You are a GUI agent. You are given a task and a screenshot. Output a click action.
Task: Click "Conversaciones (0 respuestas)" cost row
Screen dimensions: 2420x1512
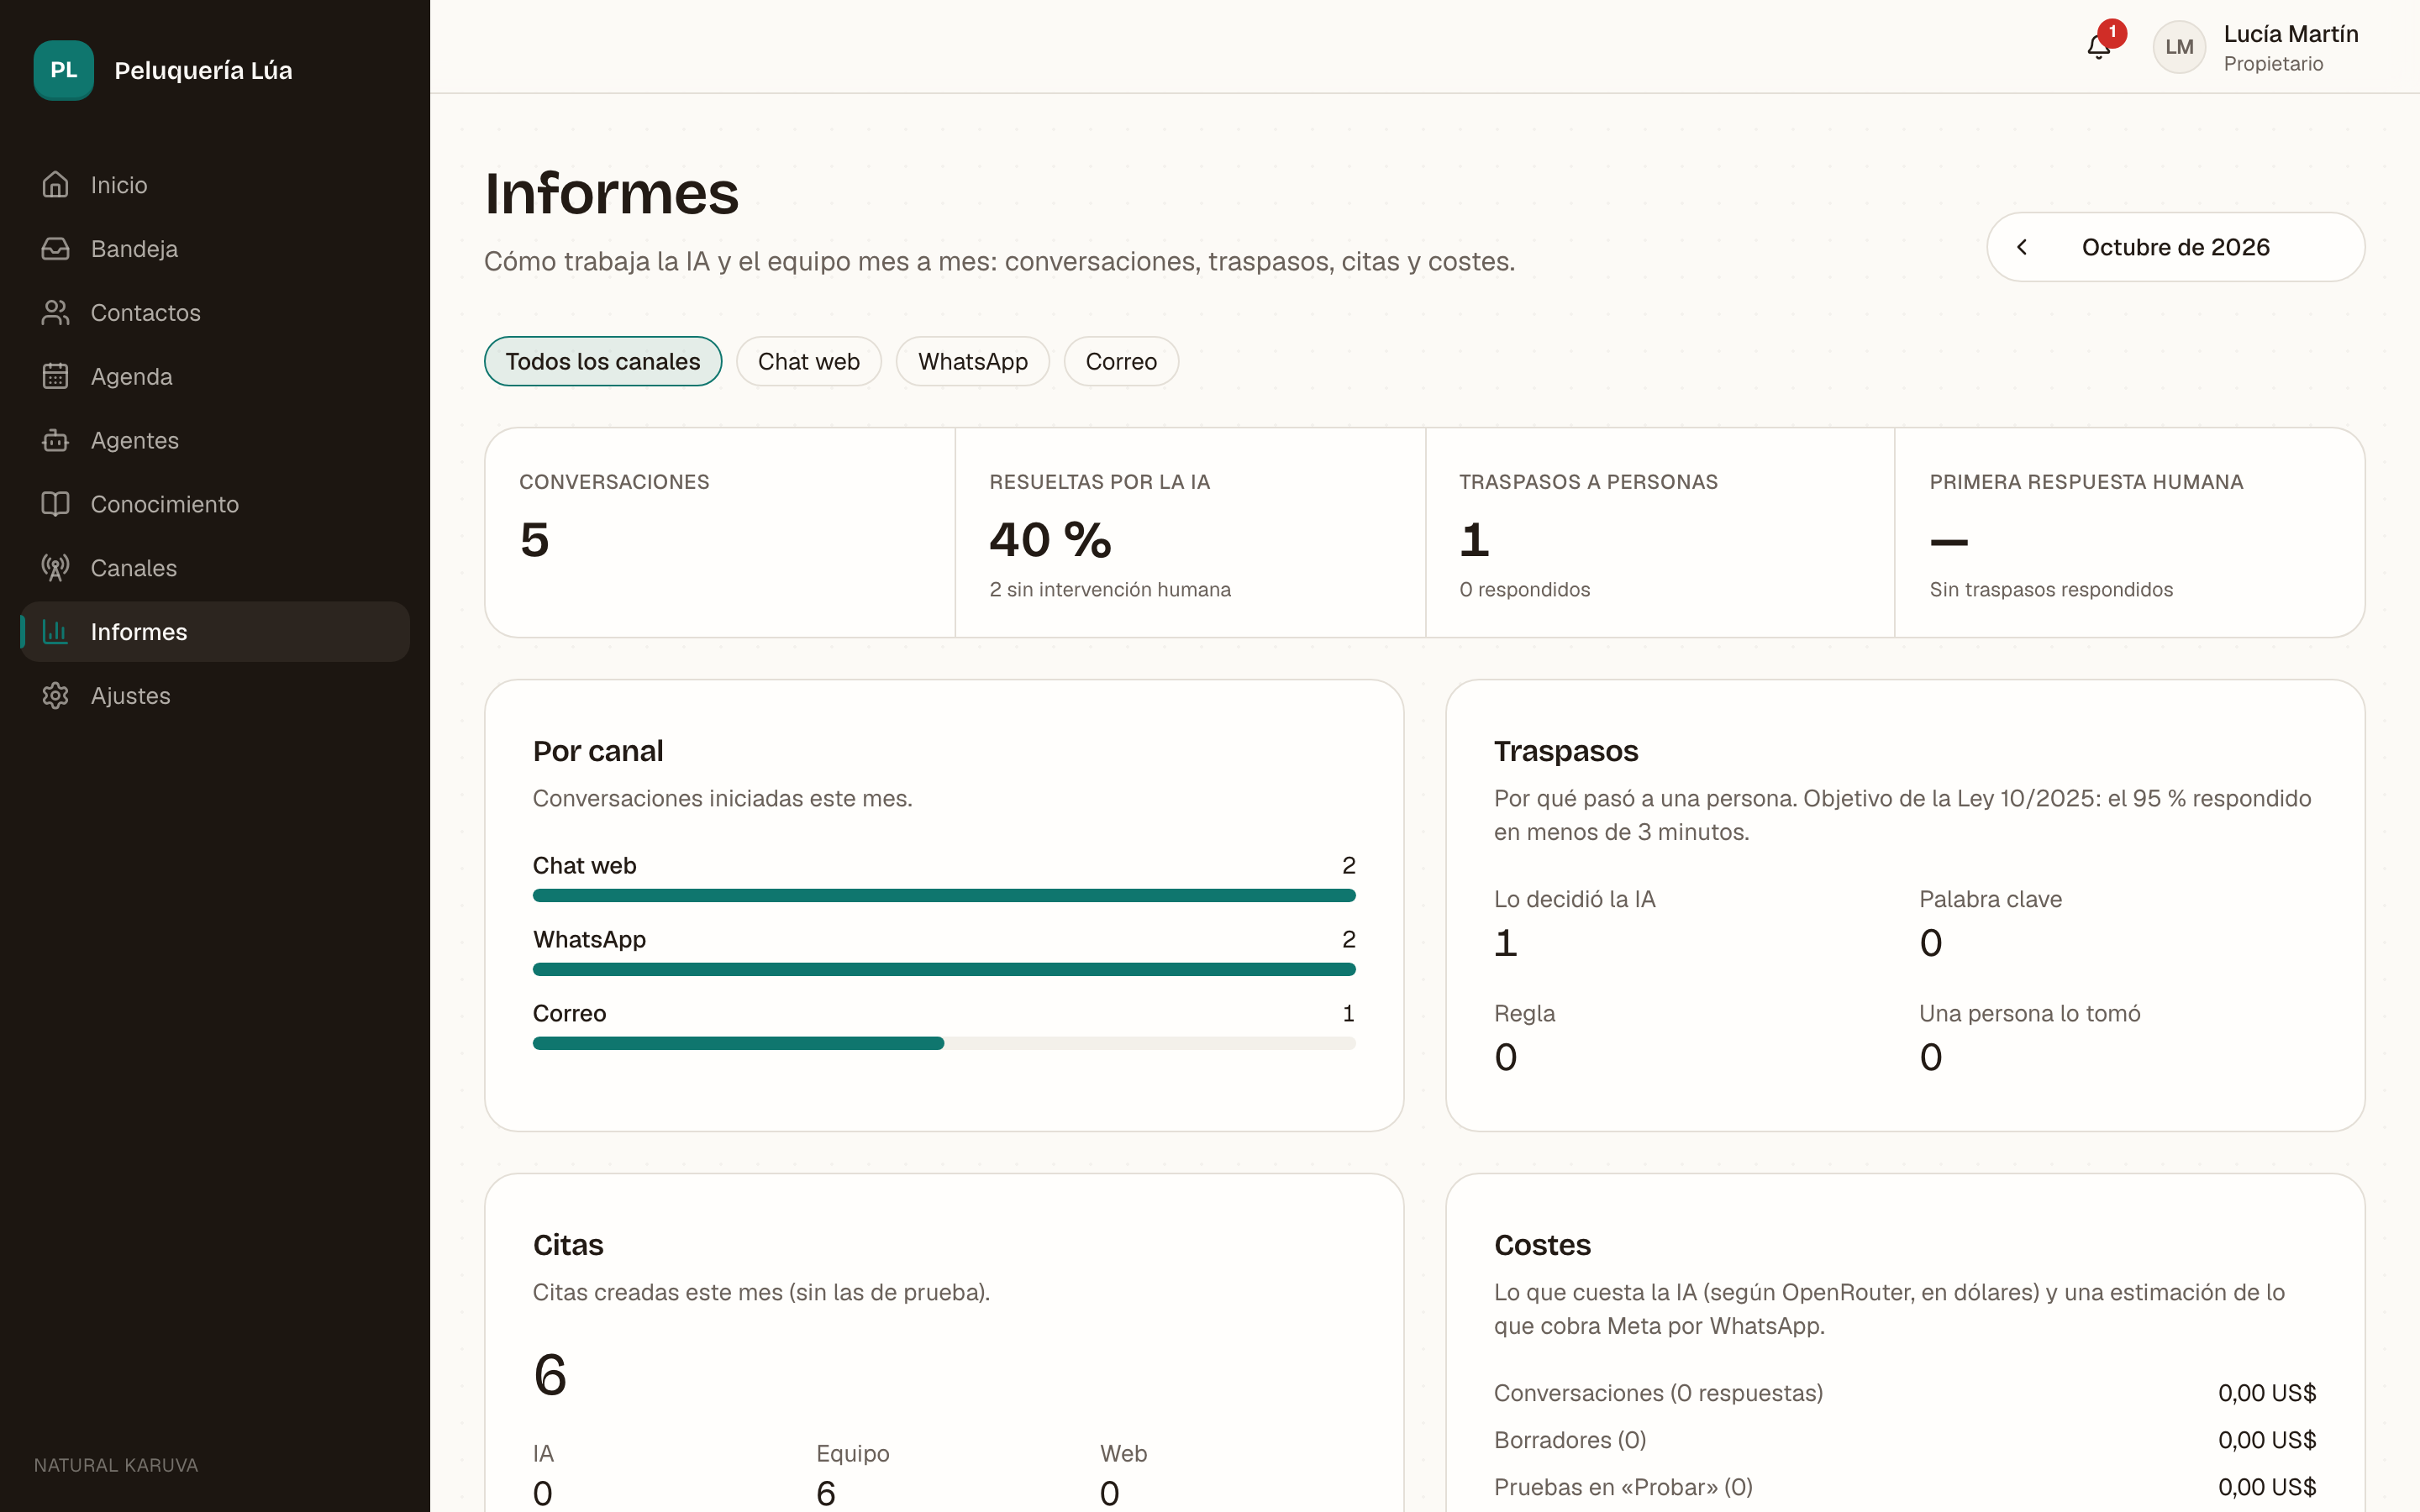[1904, 1393]
